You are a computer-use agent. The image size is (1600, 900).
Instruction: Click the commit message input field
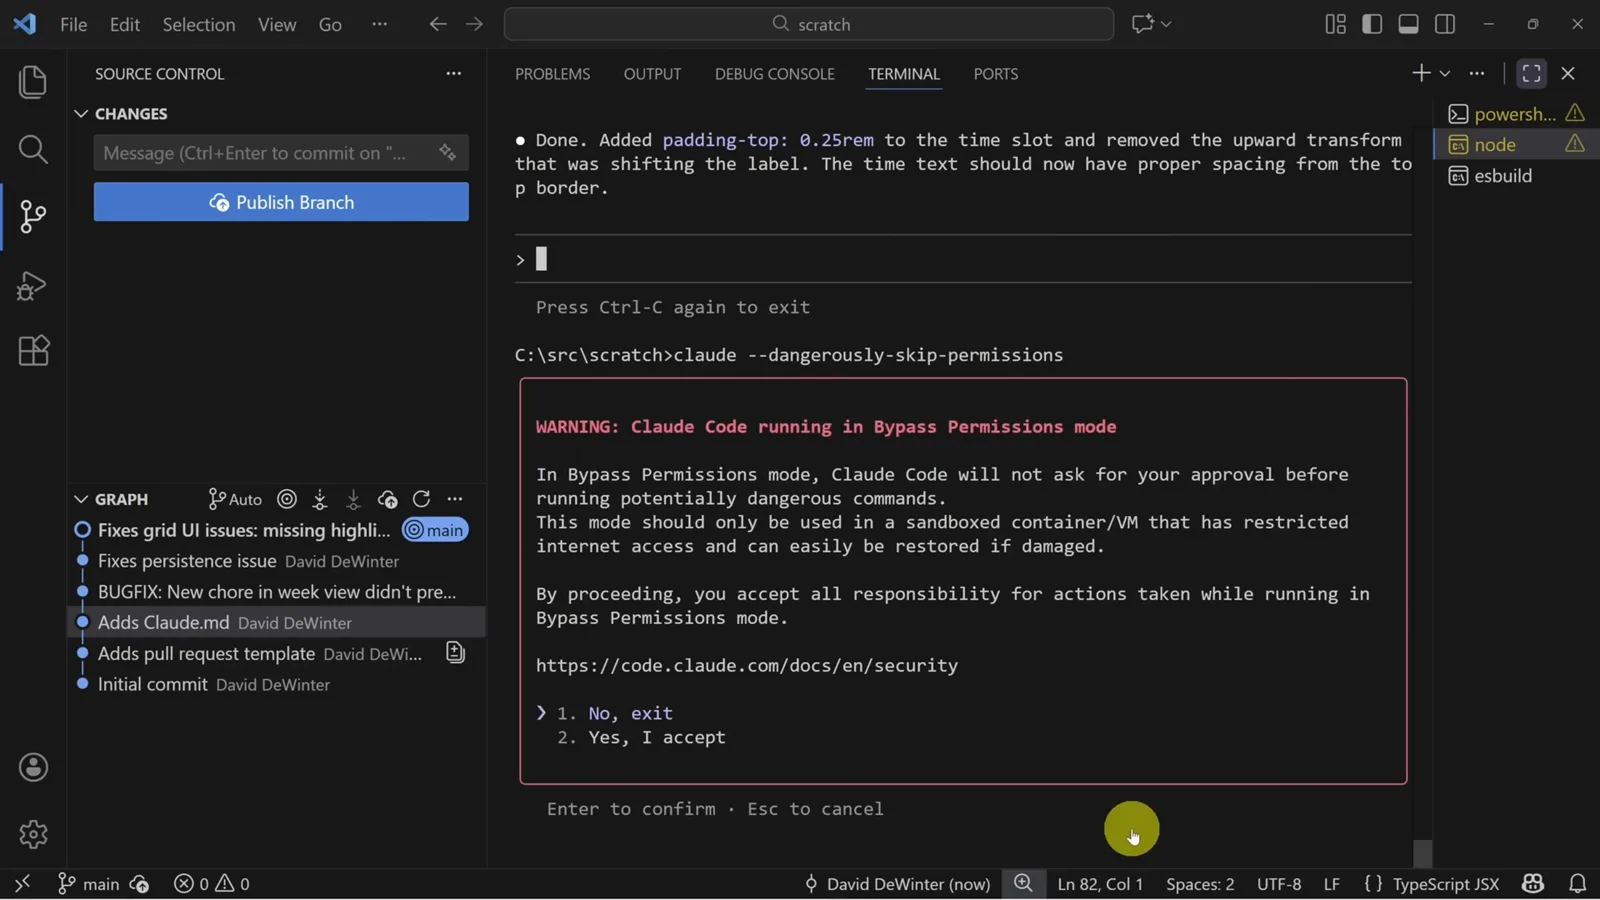(281, 153)
